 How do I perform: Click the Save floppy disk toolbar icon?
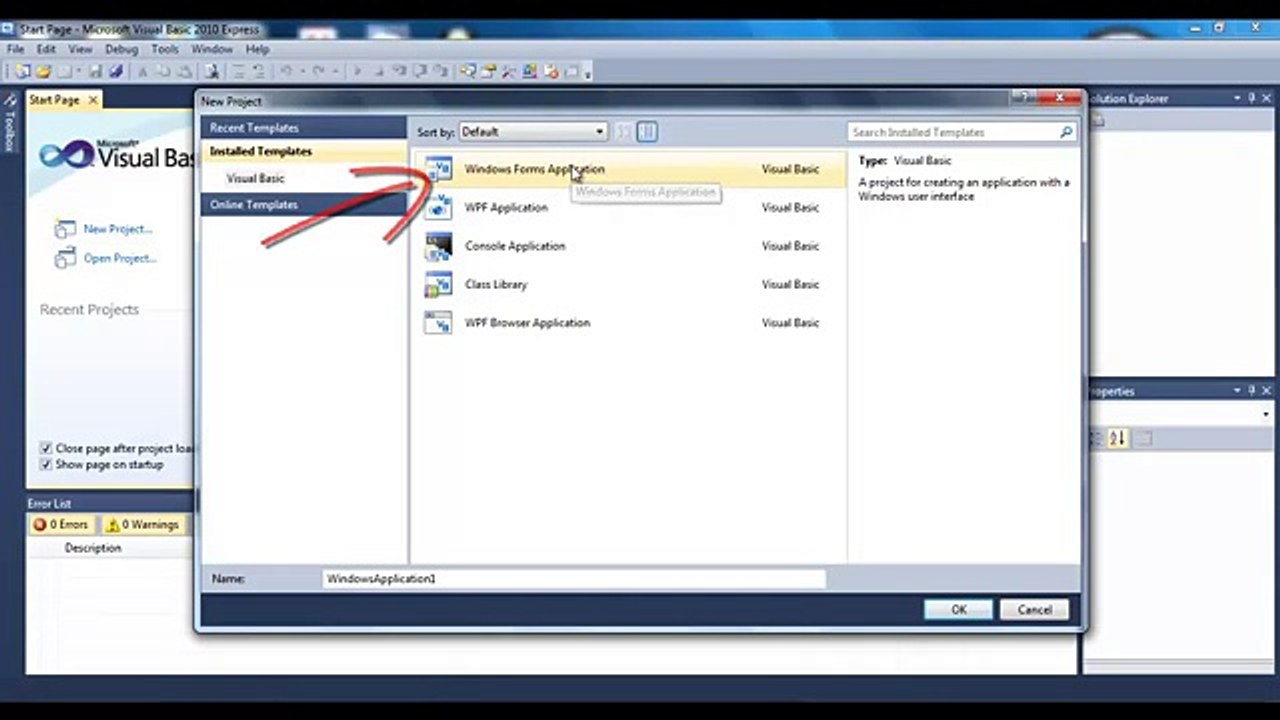(95, 71)
